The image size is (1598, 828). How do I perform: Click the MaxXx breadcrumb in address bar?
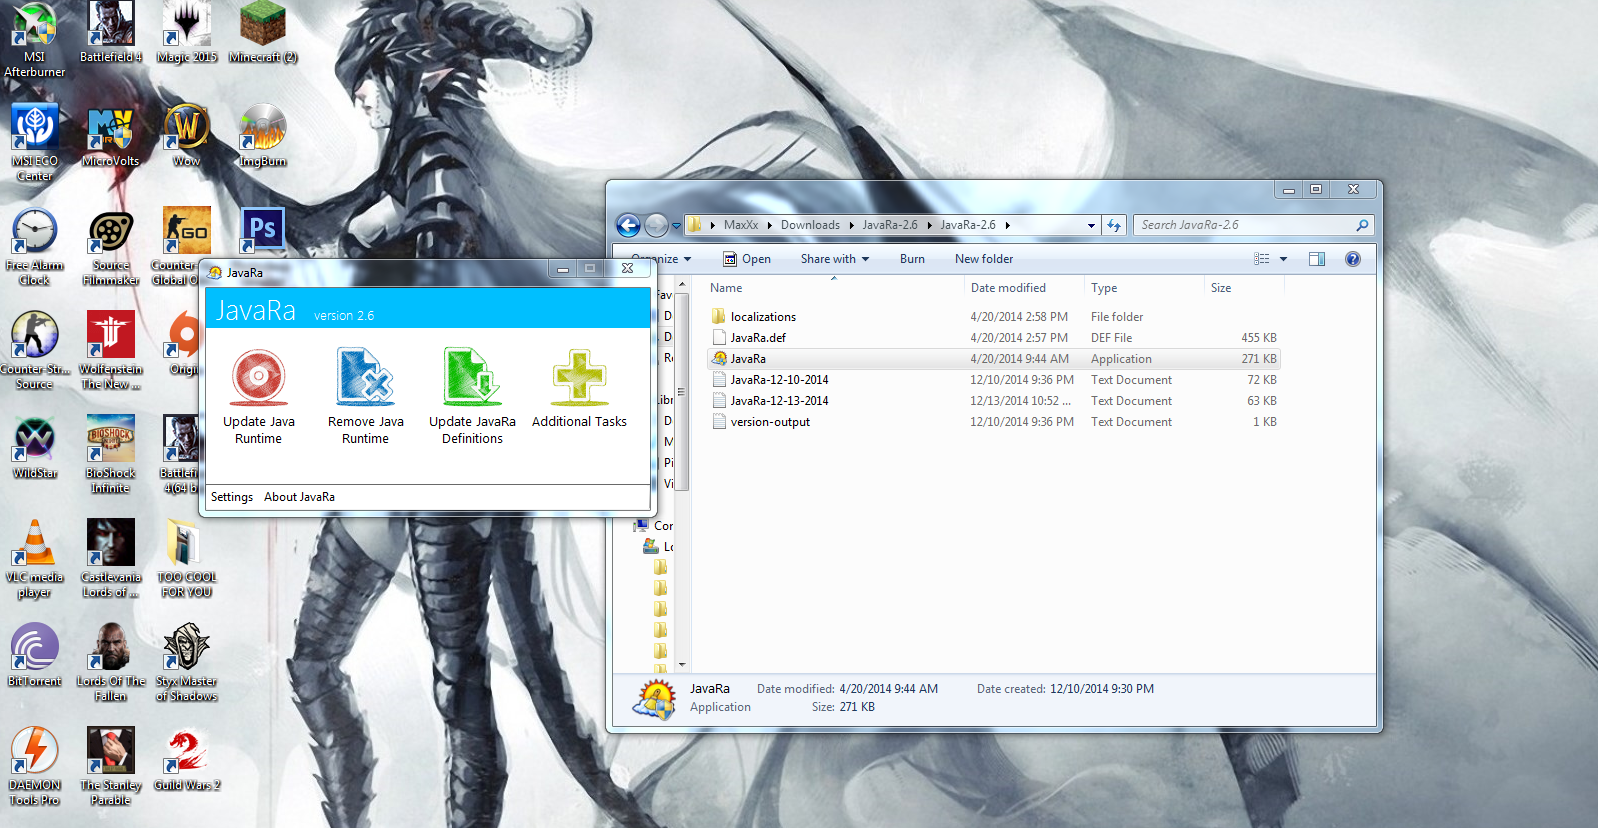pyautogui.click(x=741, y=226)
